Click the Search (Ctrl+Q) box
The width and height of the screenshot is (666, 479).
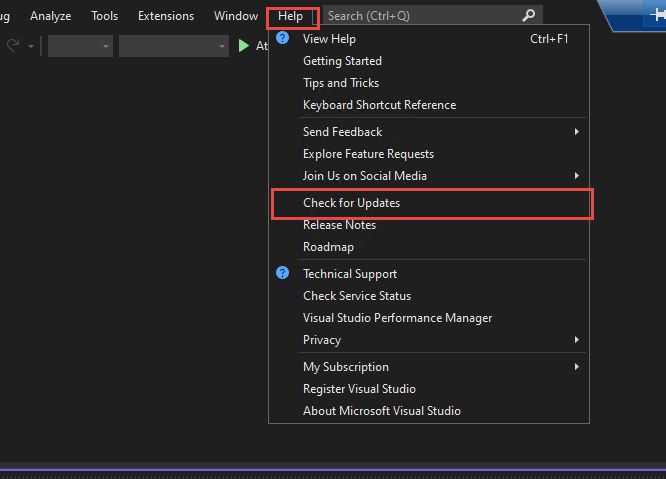[432, 16]
